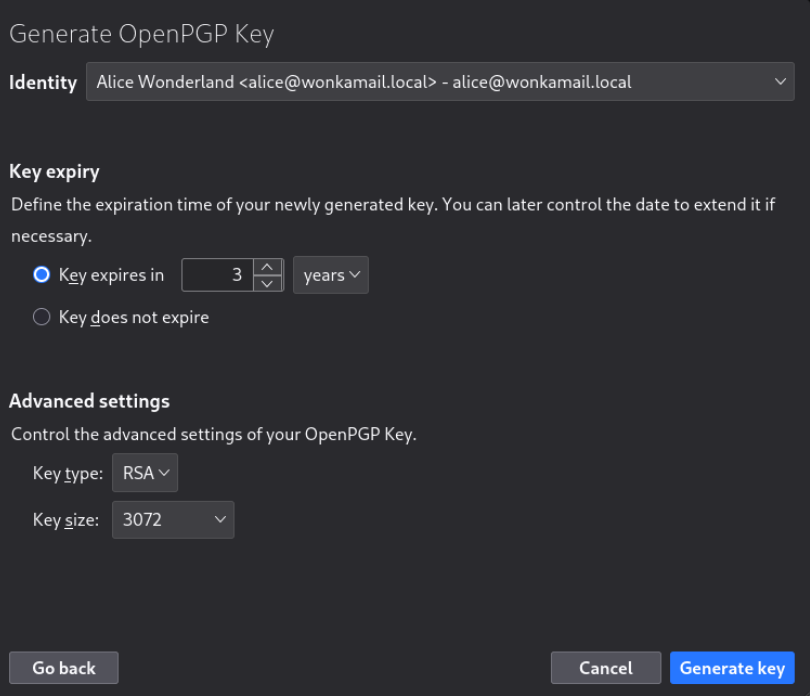This screenshot has height=696, width=810.
Task: Click the 'Control the advanced settings' description text
Action: [x=214, y=435]
